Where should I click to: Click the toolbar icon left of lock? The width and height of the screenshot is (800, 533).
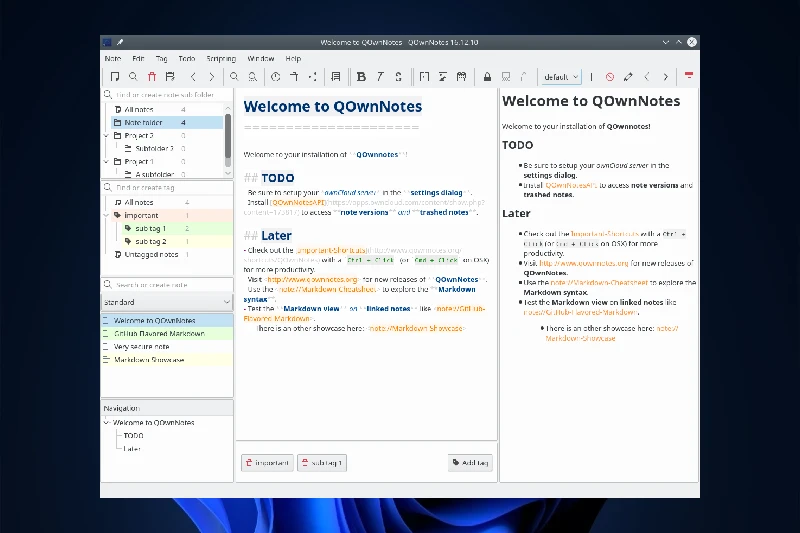coord(461,77)
